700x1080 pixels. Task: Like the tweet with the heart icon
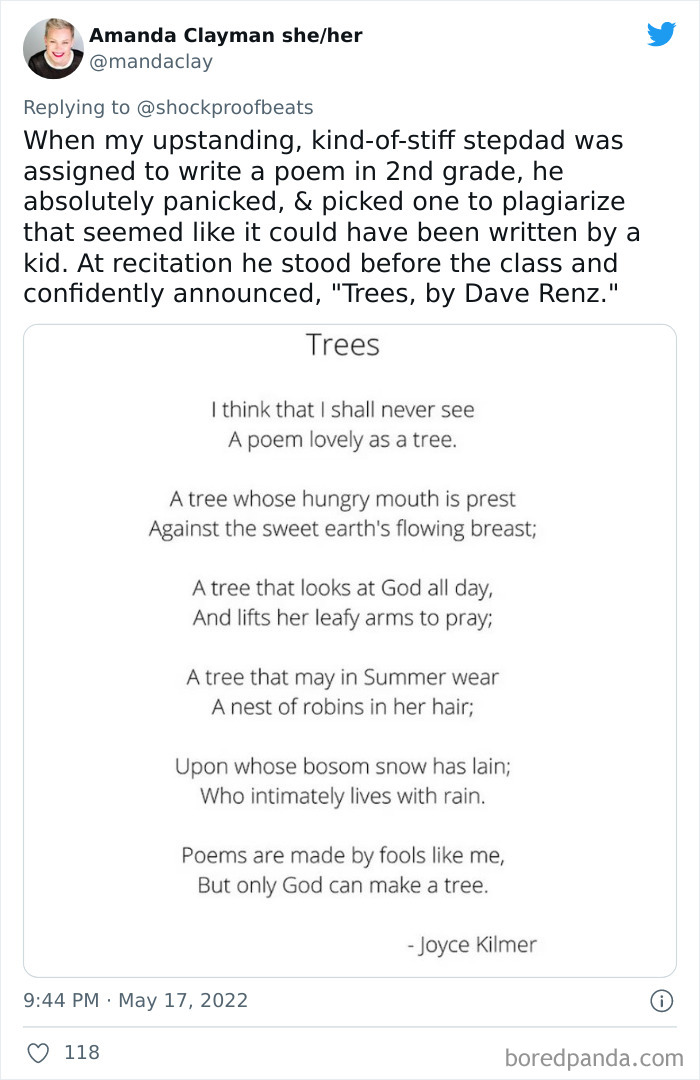(x=38, y=1052)
